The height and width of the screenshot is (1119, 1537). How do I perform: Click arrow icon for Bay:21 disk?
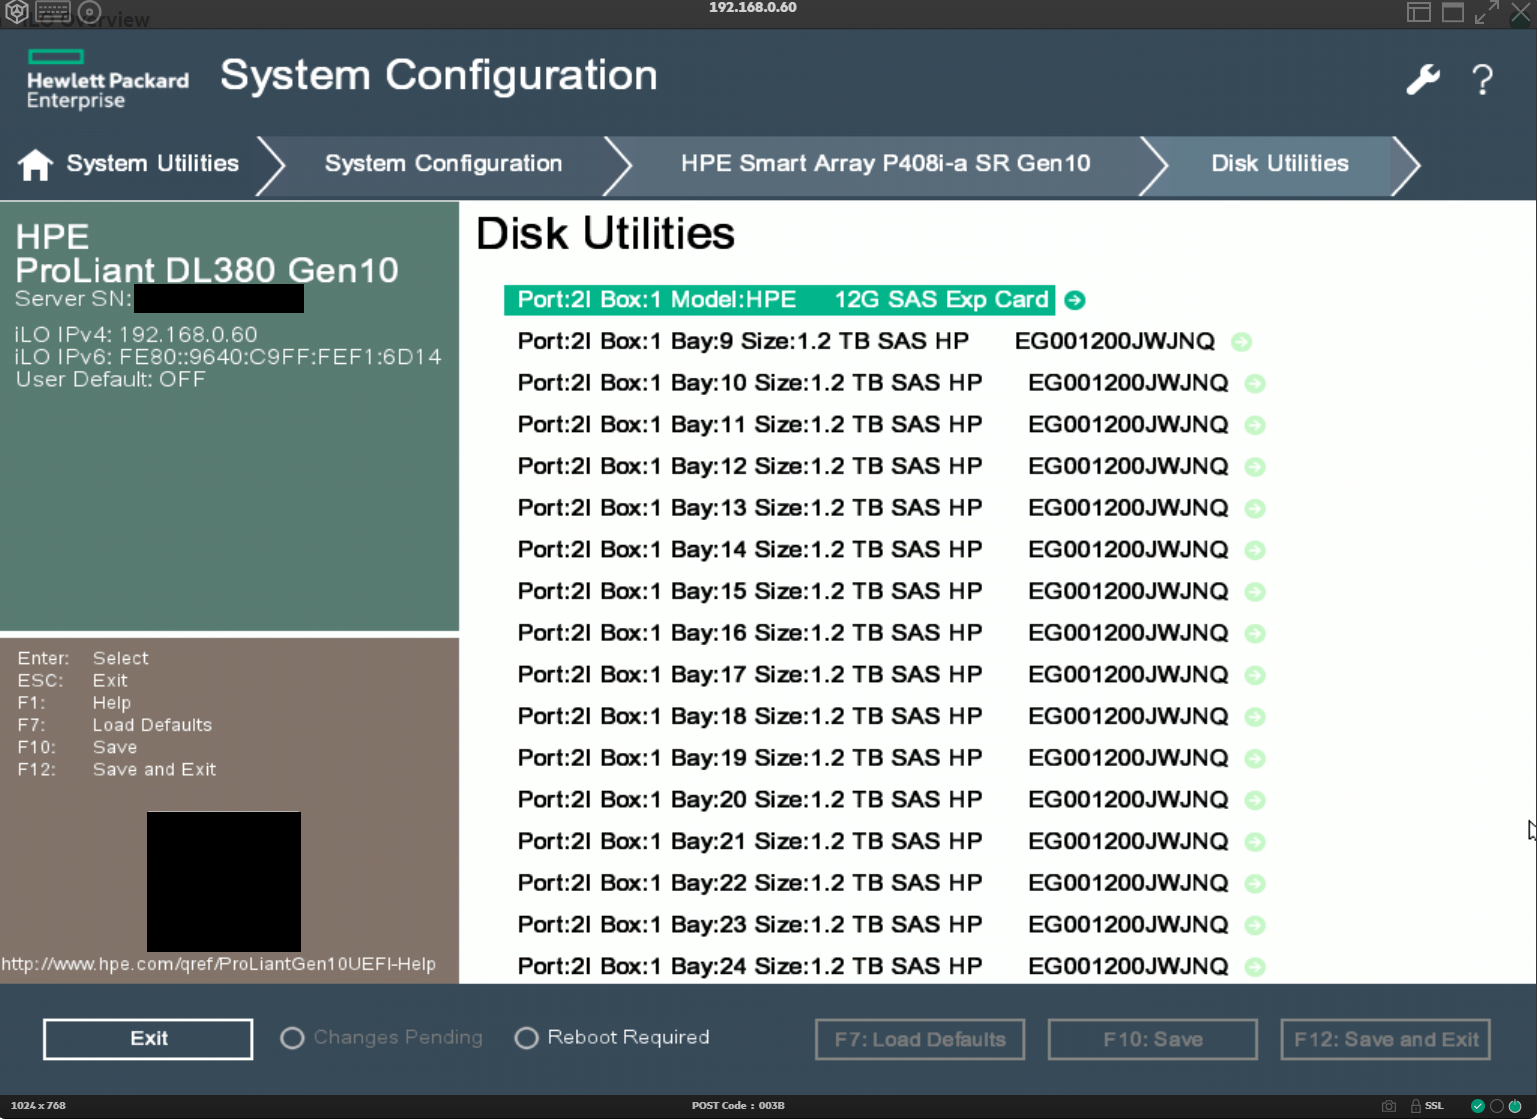1255,842
